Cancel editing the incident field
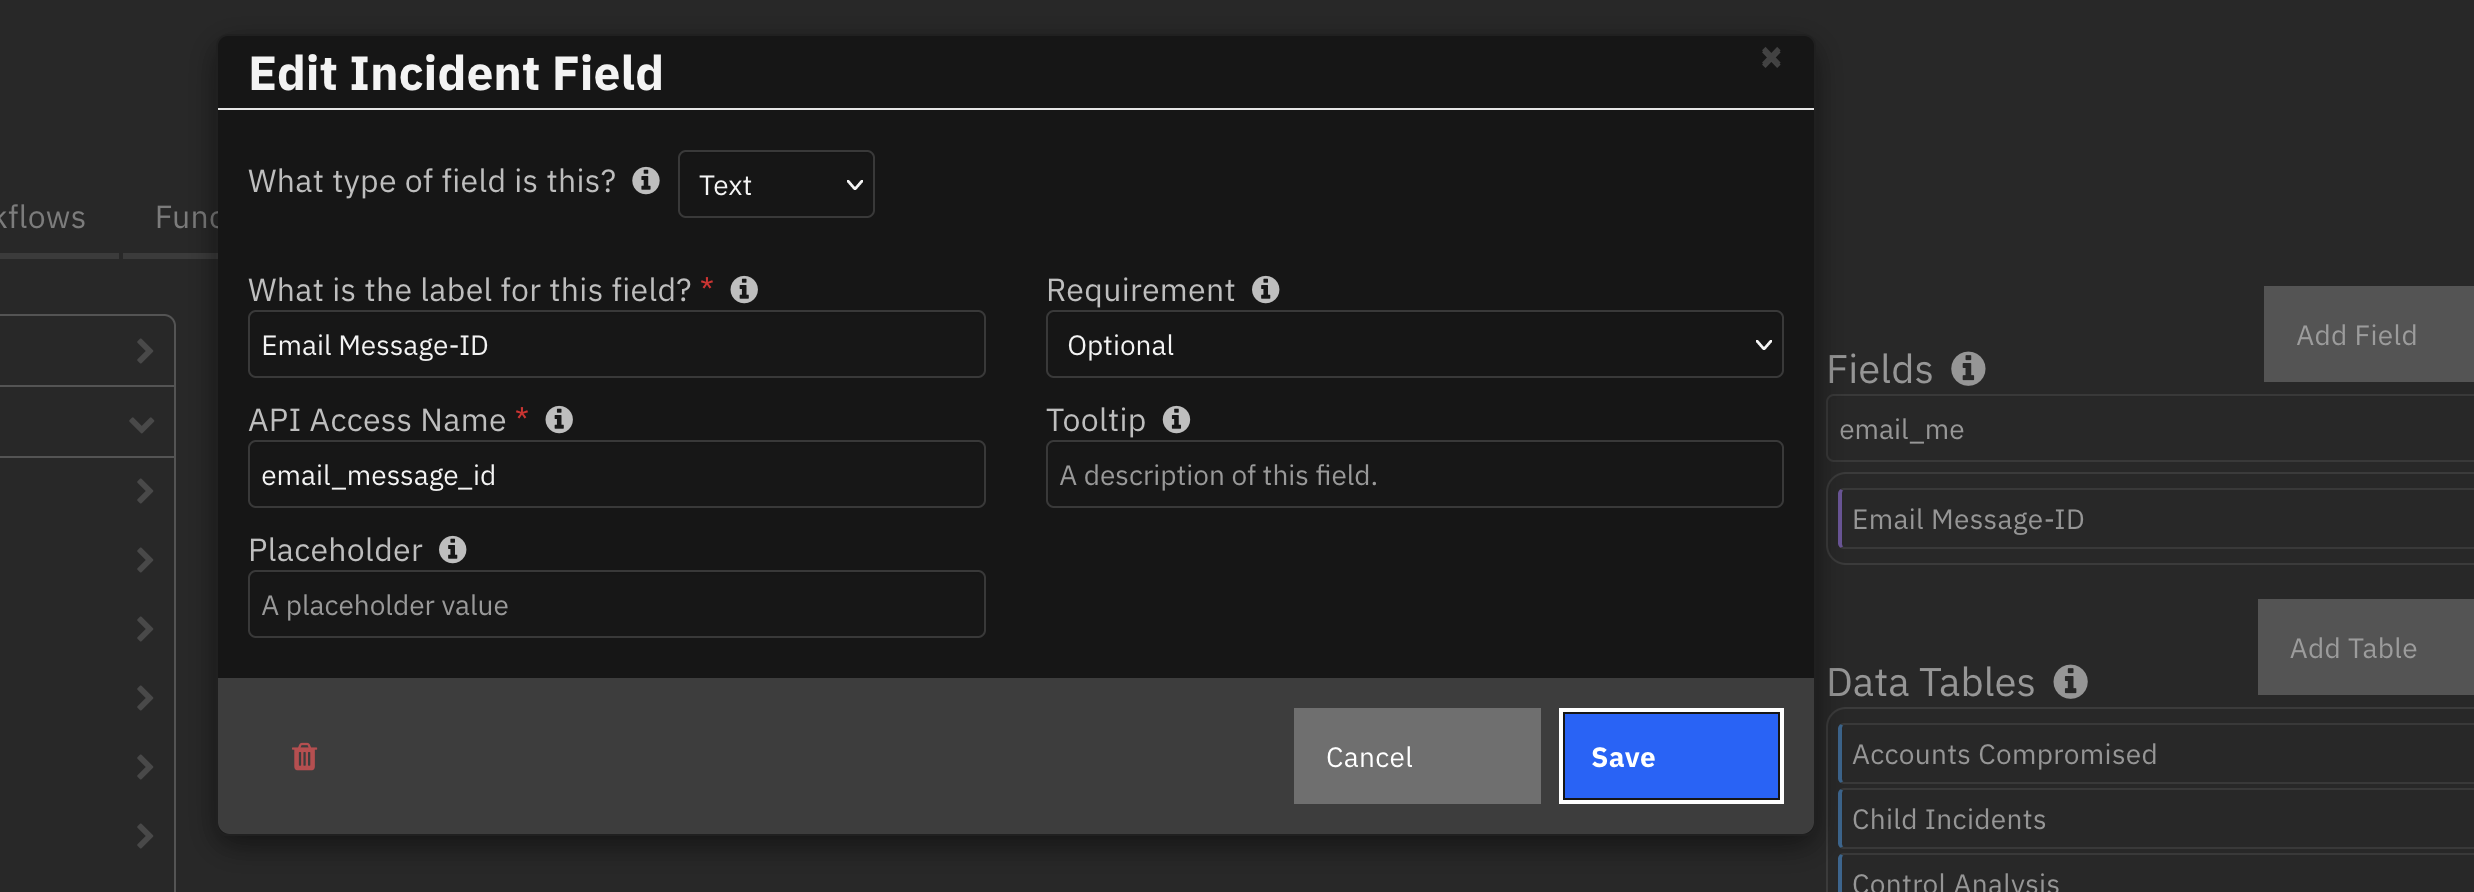The image size is (2474, 892). 1417,756
